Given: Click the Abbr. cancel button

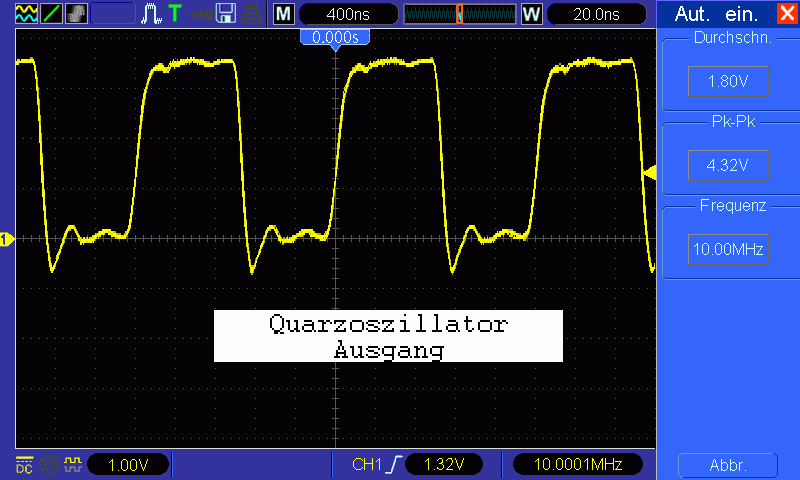Looking at the screenshot, I should (728, 465).
